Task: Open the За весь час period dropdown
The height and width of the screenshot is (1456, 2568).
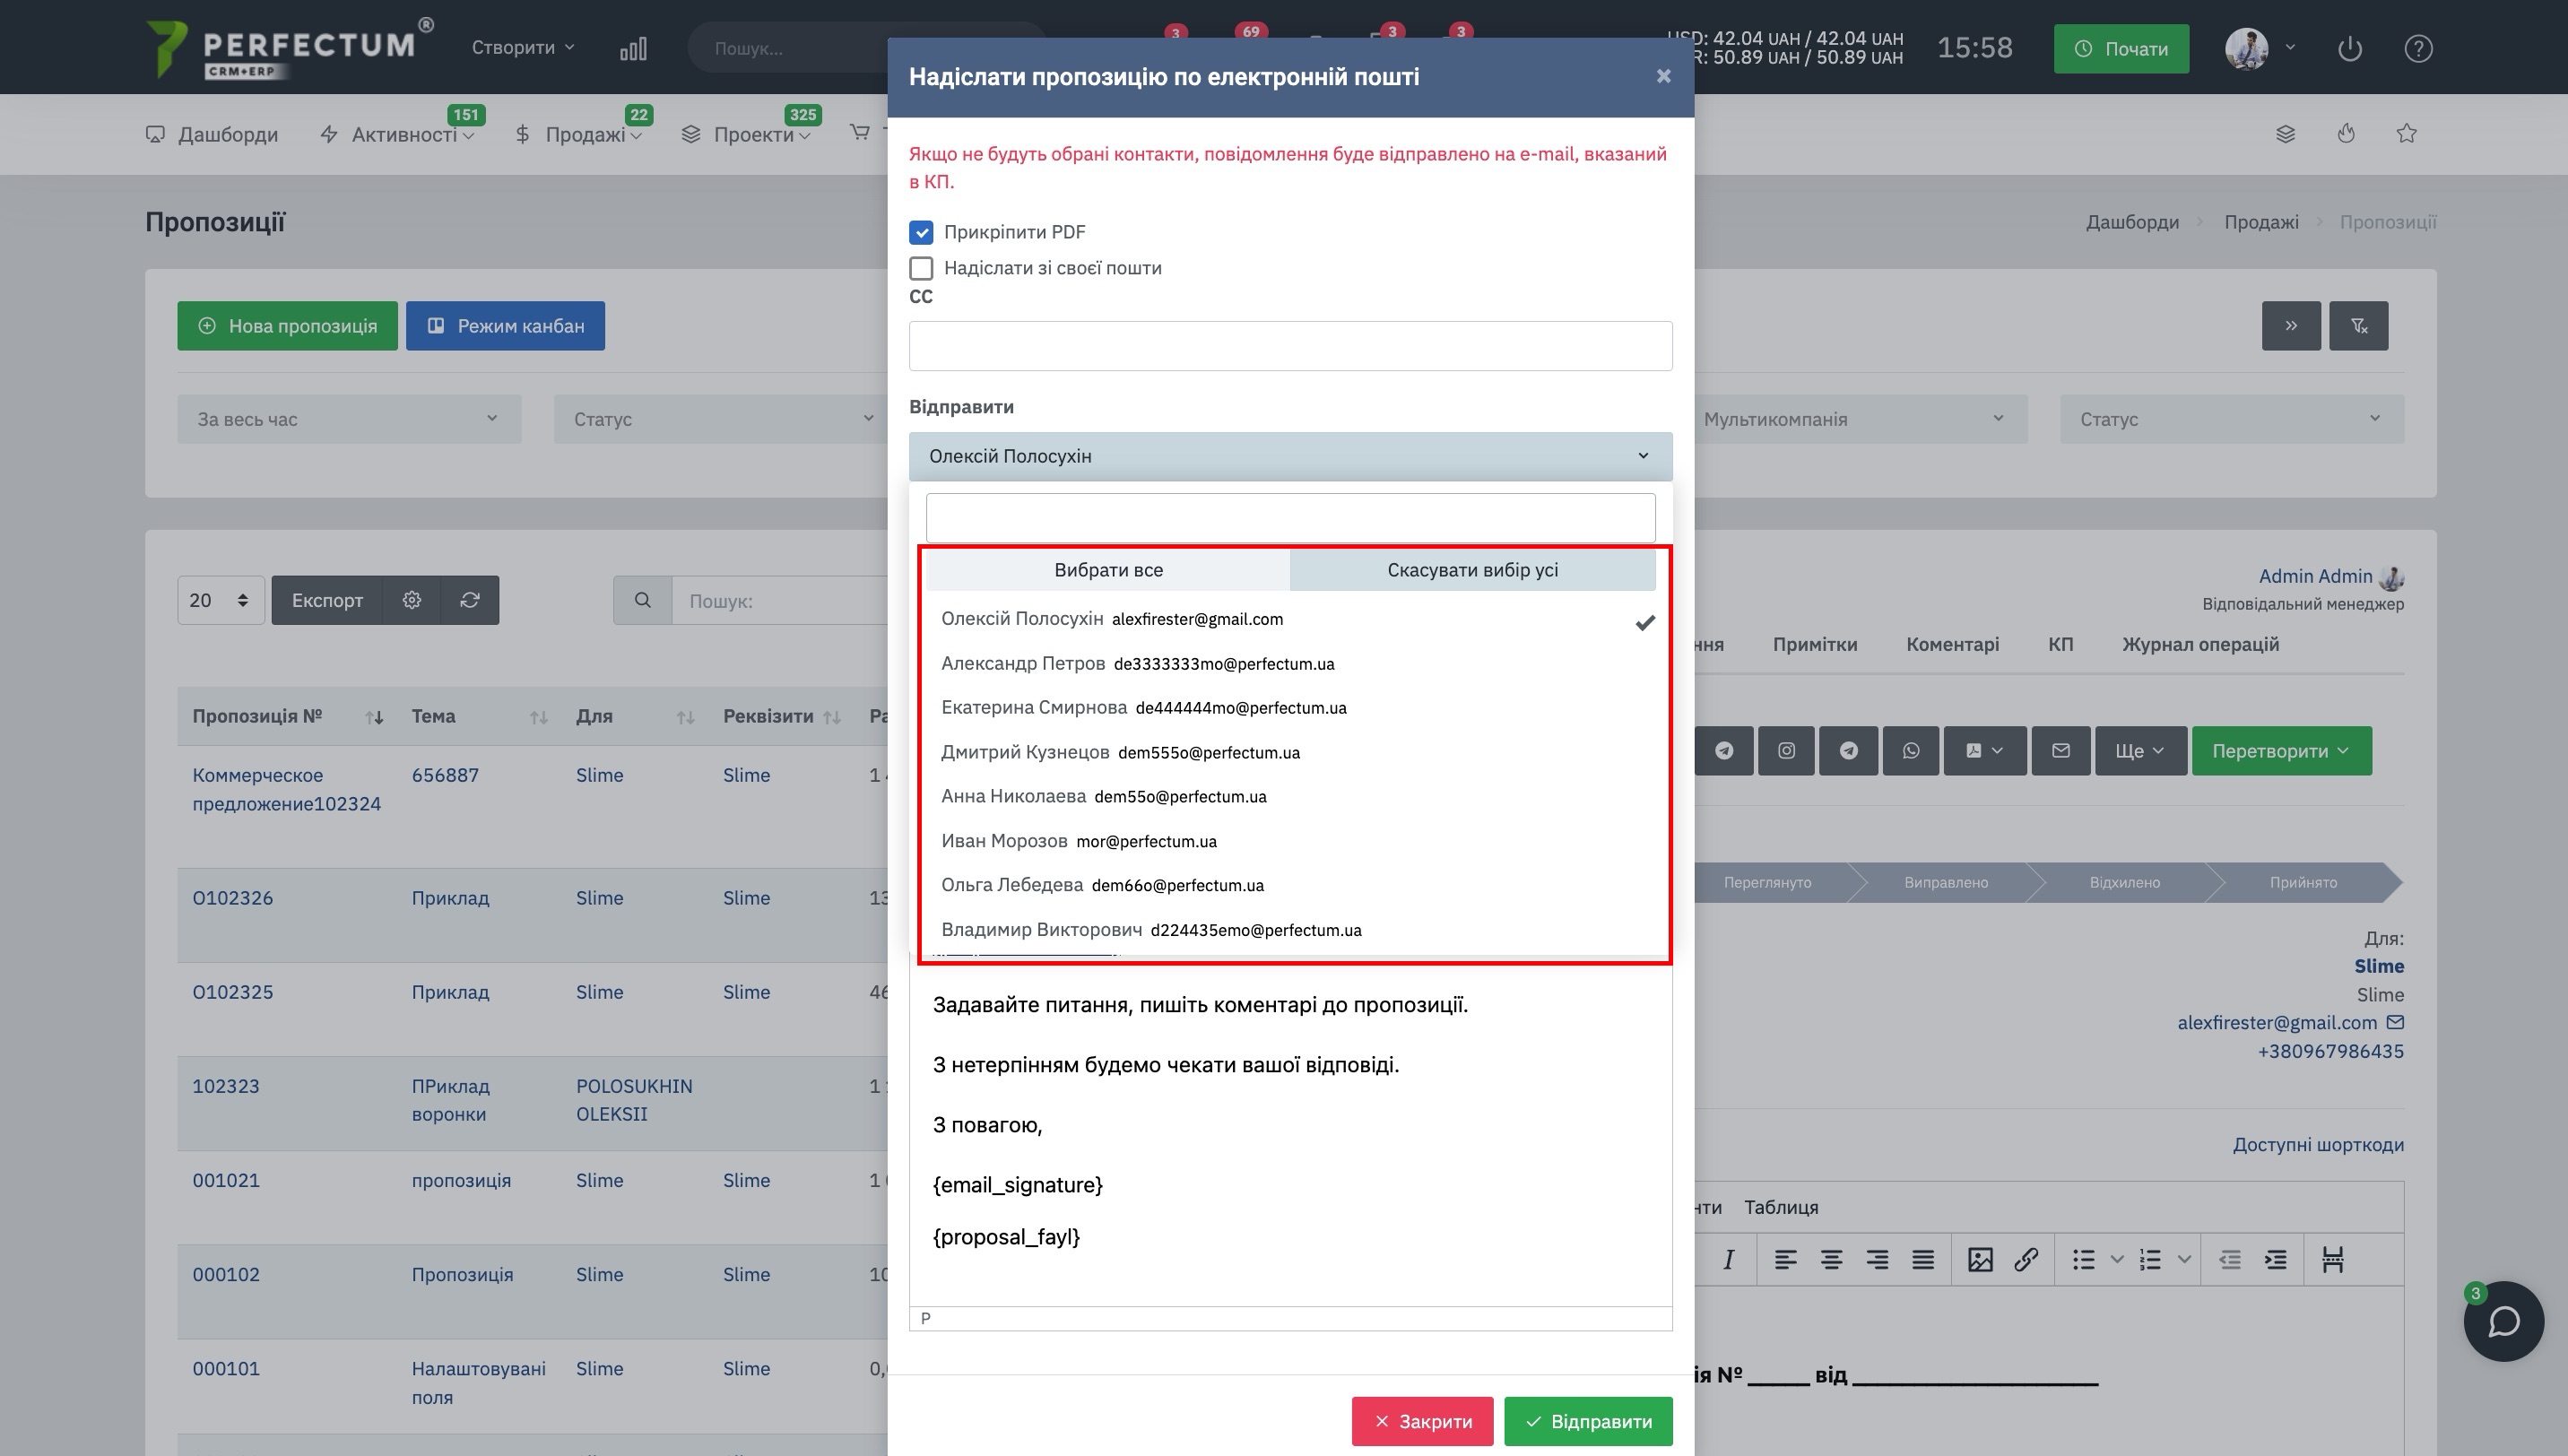Action: tap(348, 419)
